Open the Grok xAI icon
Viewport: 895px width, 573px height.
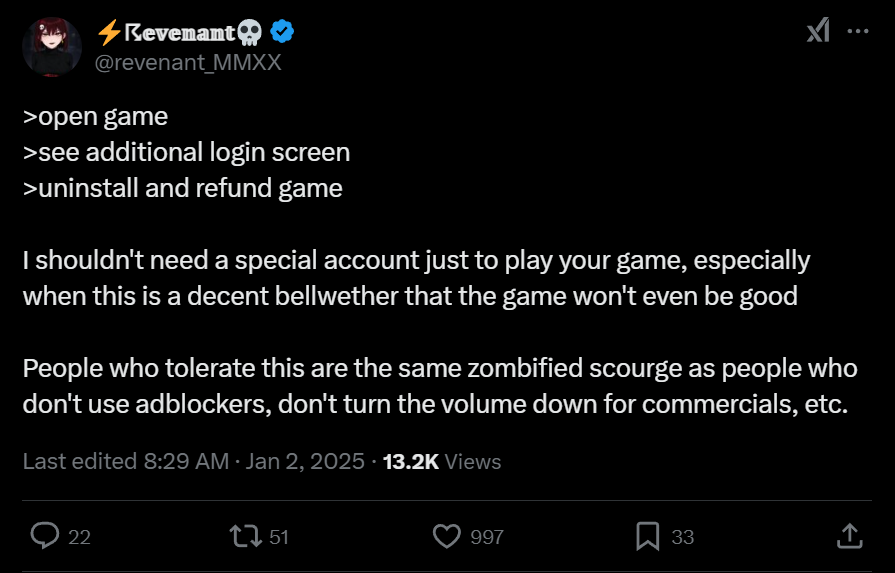817,31
